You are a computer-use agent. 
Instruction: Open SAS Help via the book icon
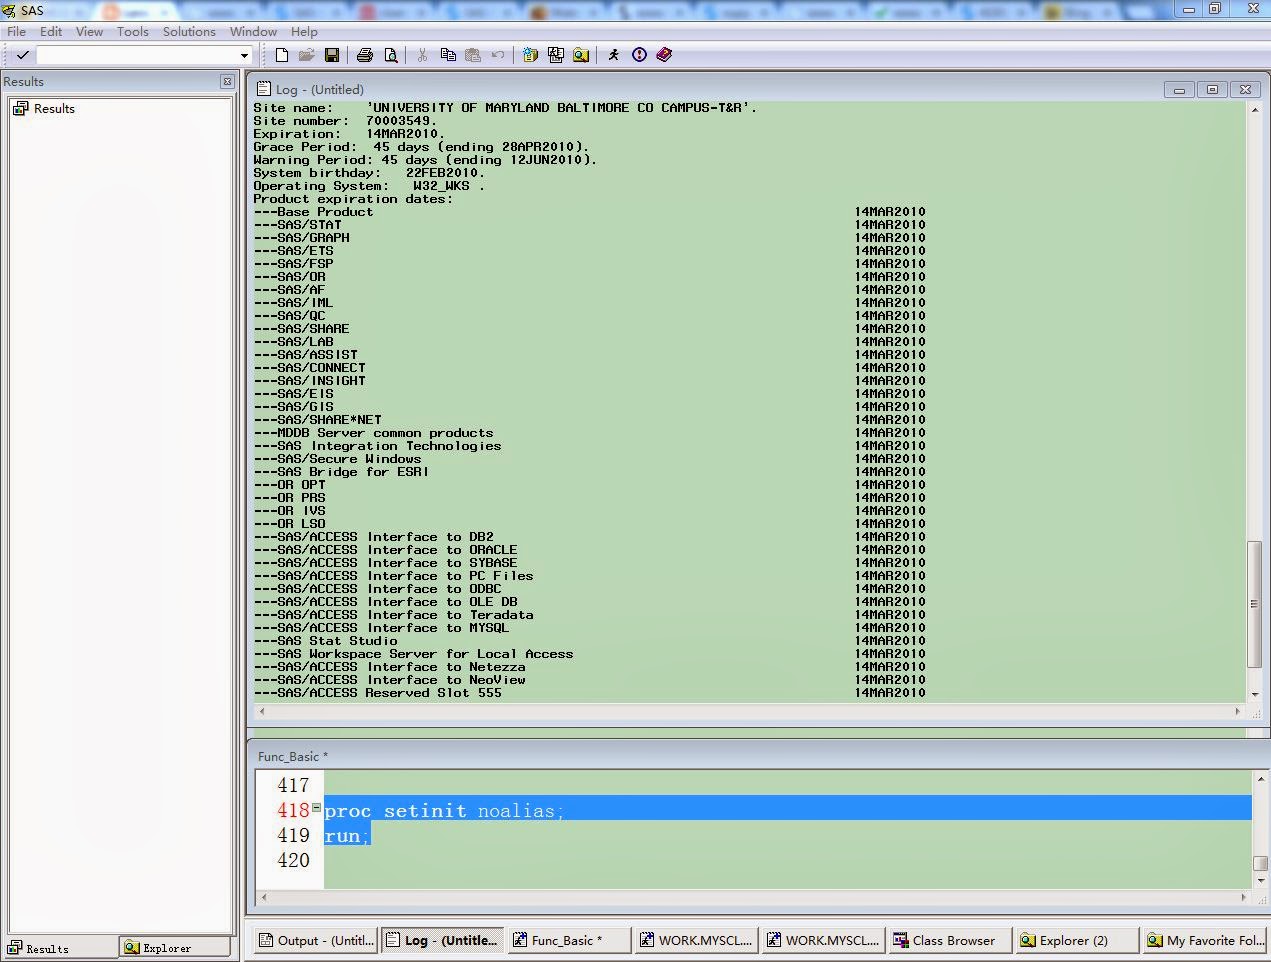(x=664, y=55)
